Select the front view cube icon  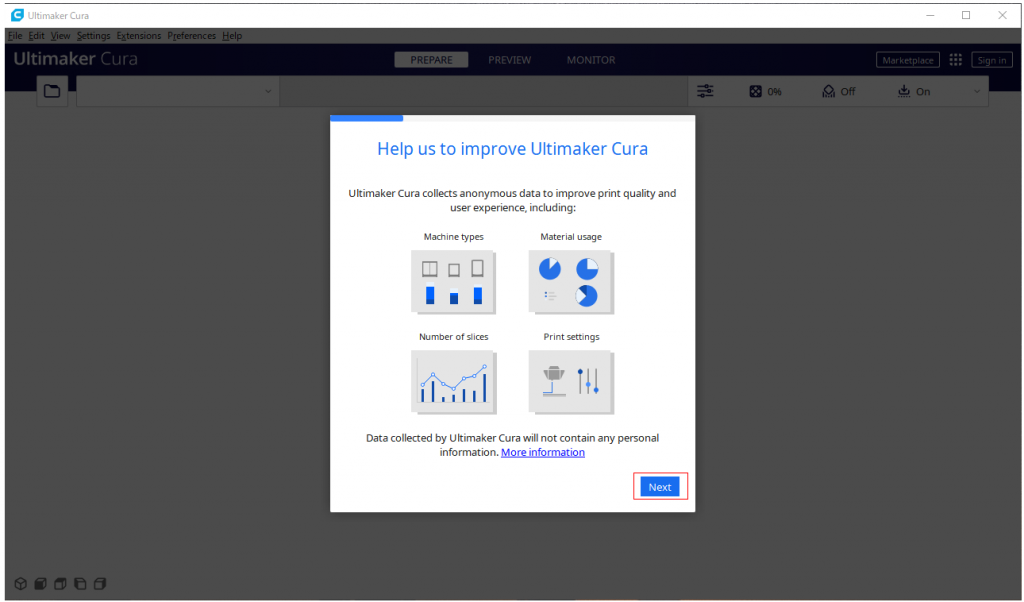tap(40, 584)
